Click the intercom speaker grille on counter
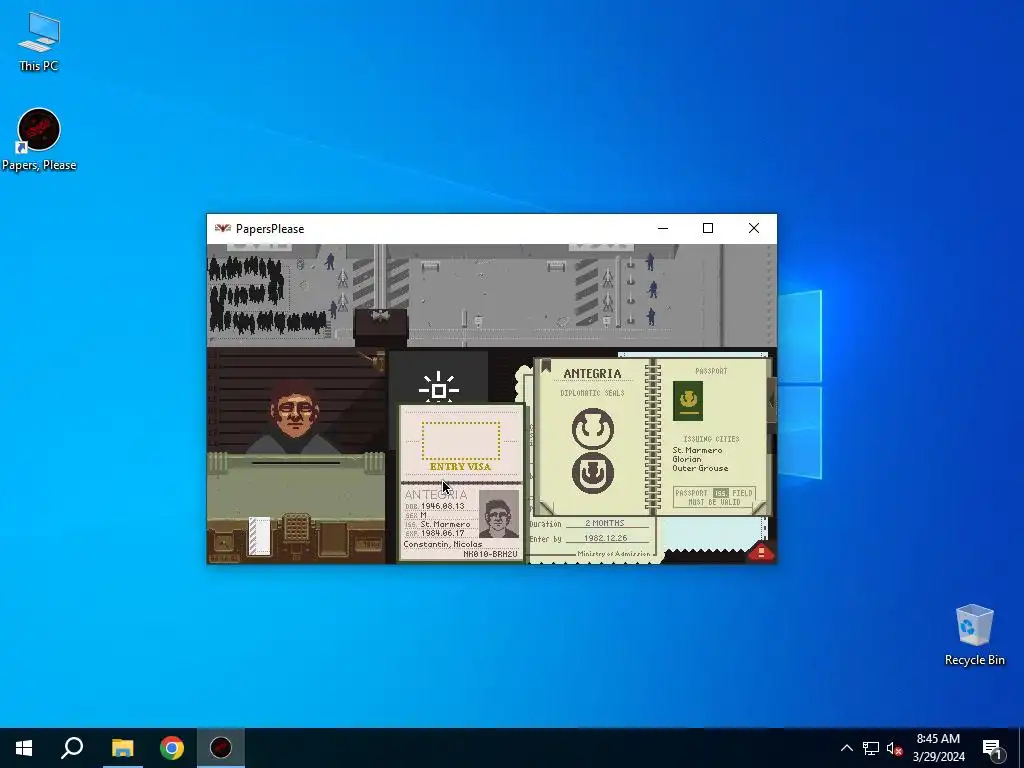The width and height of the screenshot is (1024, 768). point(296,528)
